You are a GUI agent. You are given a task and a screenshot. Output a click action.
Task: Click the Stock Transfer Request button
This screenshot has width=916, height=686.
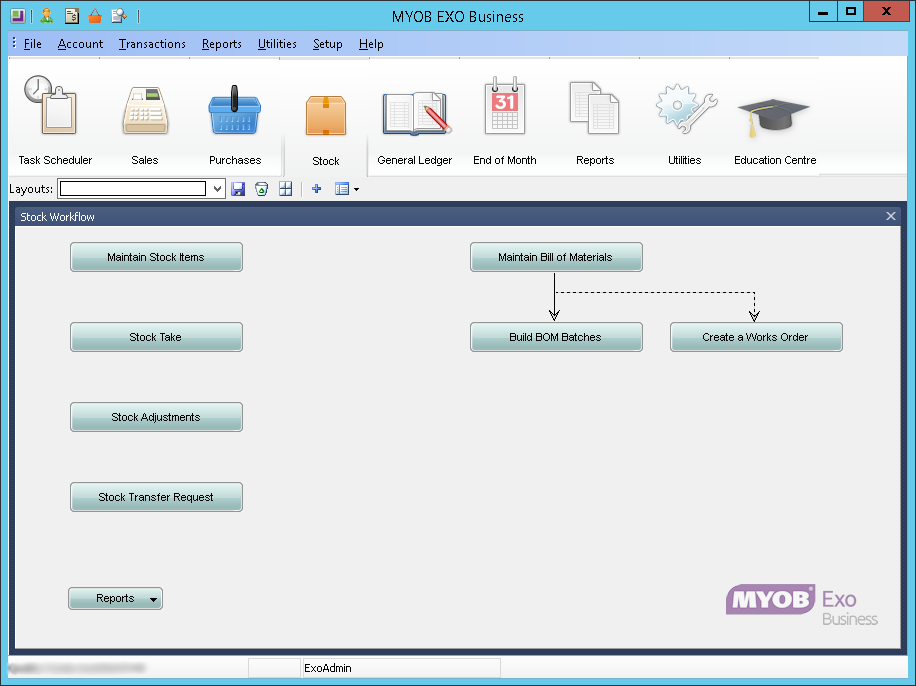click(157, 497)
